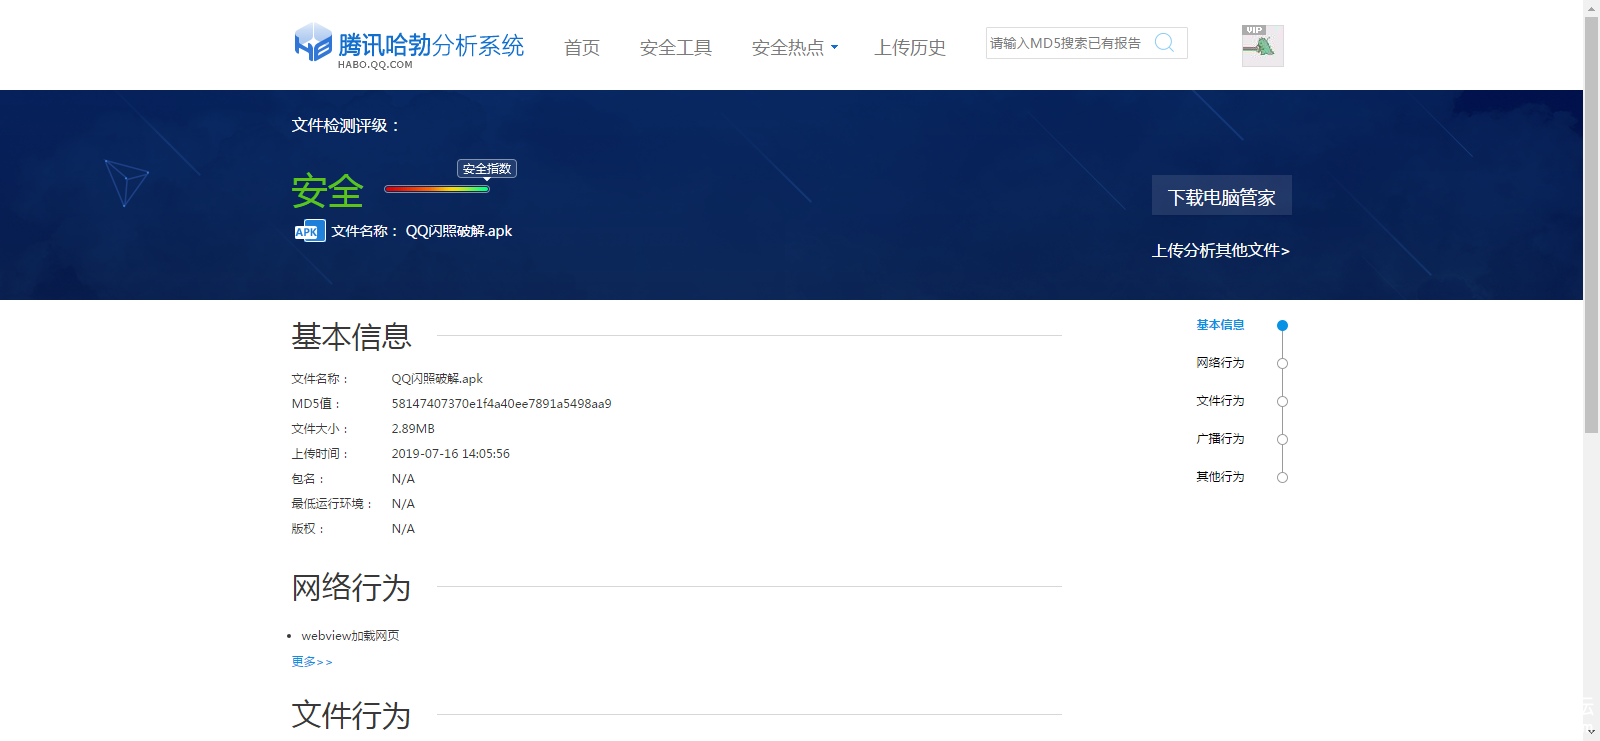Click the safety index color gauge bar
The image size is (1600, 741).
pos(436,189)
